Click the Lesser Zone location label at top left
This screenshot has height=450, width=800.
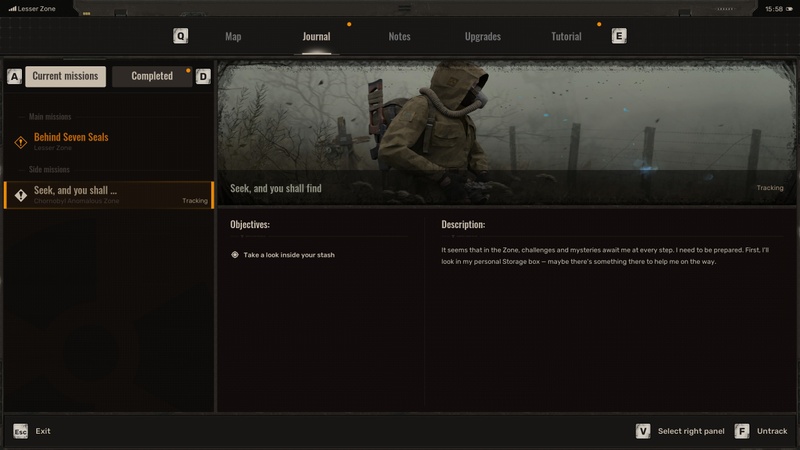[x=37, y=9]
